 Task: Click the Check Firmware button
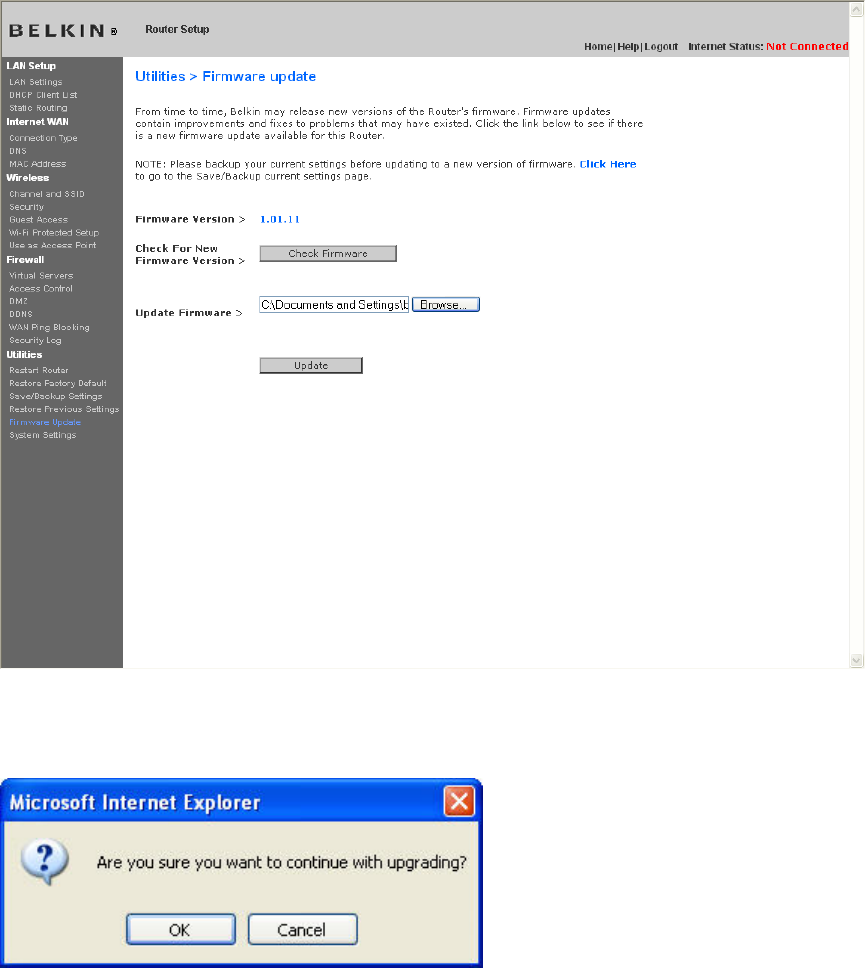(x=328, y=254)
